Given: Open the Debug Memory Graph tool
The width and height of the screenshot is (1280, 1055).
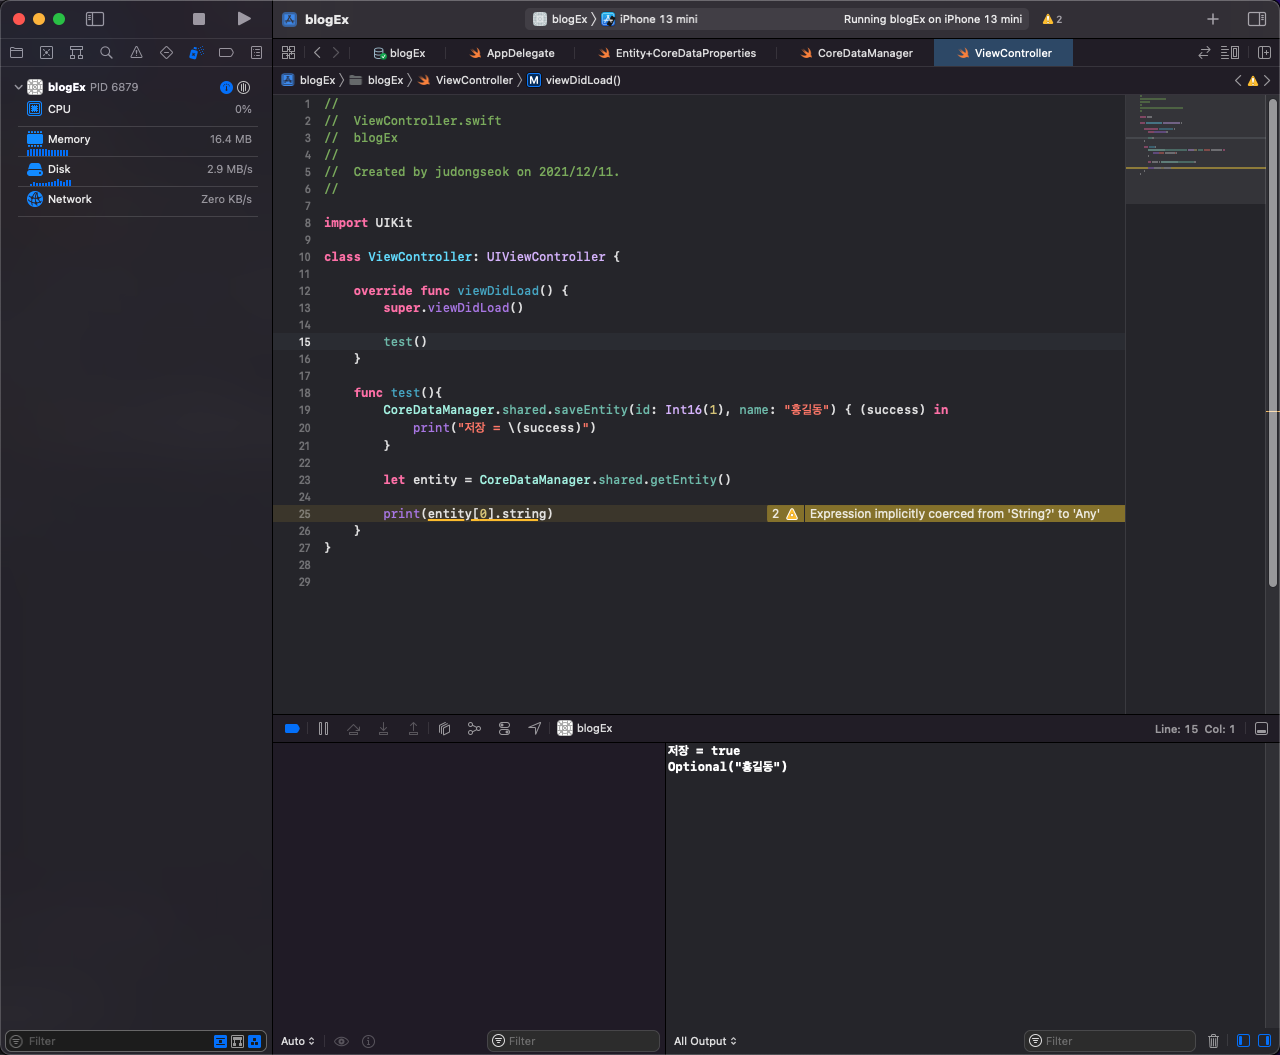Looking at the screenshot, I should click(474, 728).
